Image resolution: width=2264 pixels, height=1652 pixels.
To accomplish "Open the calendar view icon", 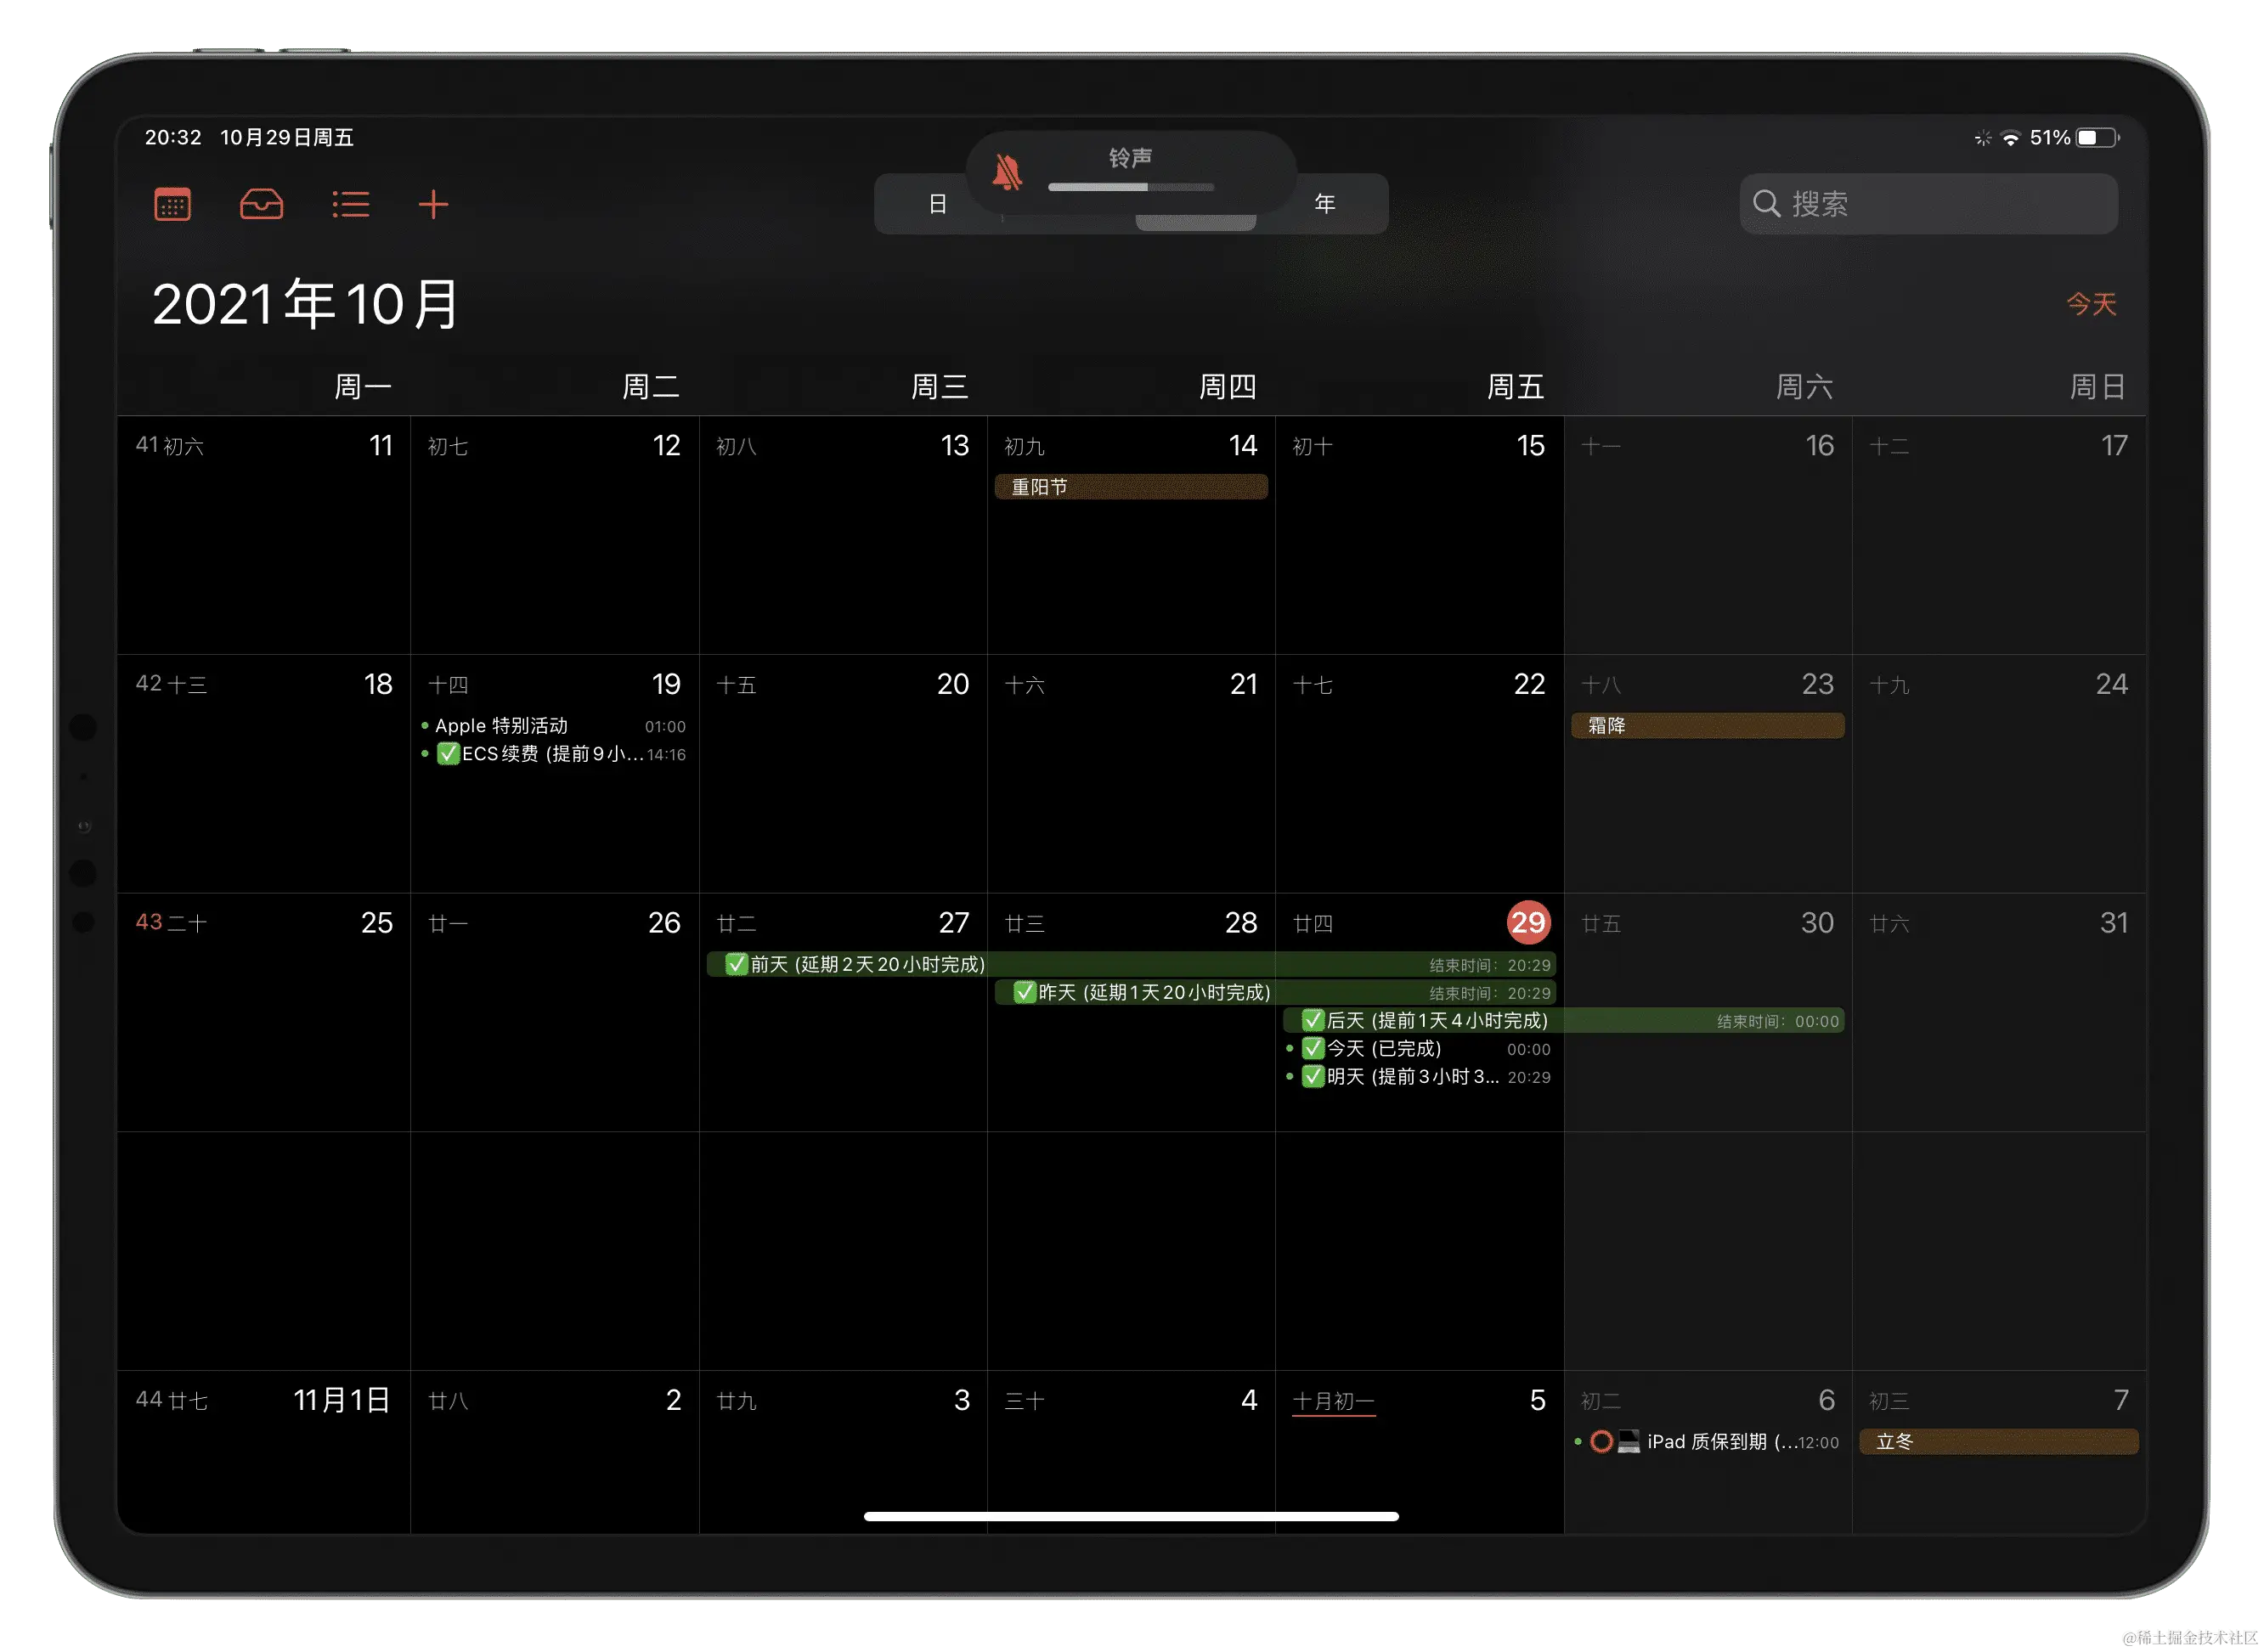I will click(x=172, y=204).
